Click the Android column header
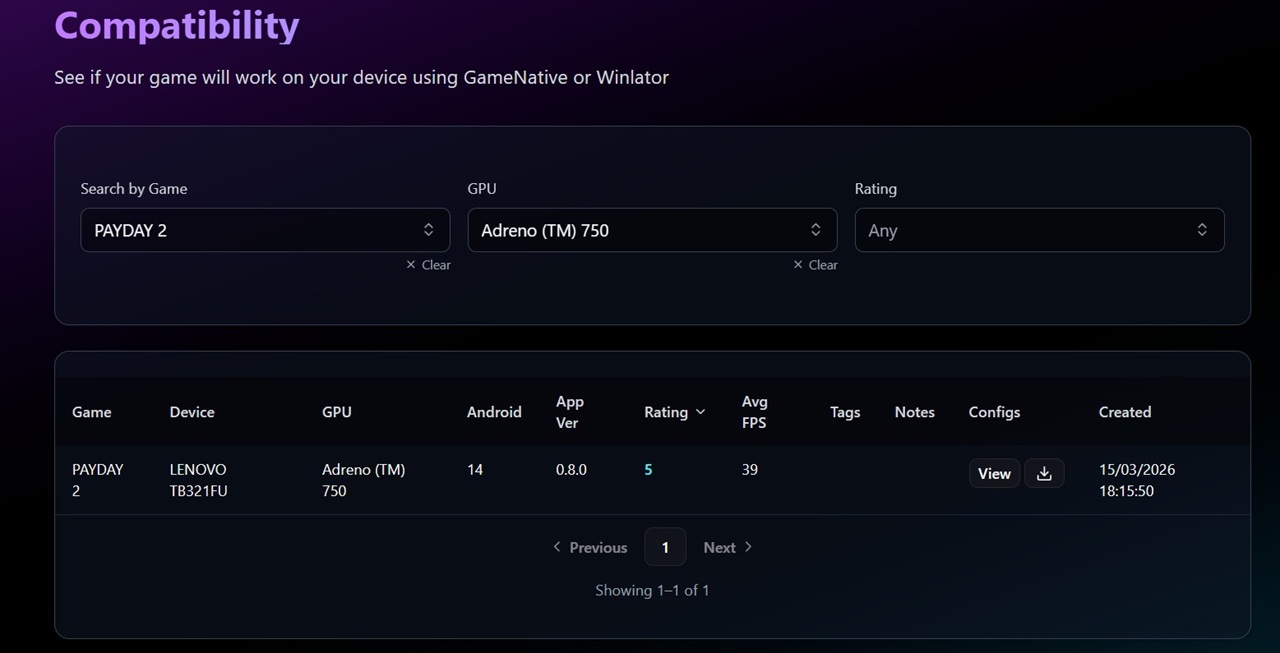The height and width of the screenshot is (653, 1280). tap(494, 412)
